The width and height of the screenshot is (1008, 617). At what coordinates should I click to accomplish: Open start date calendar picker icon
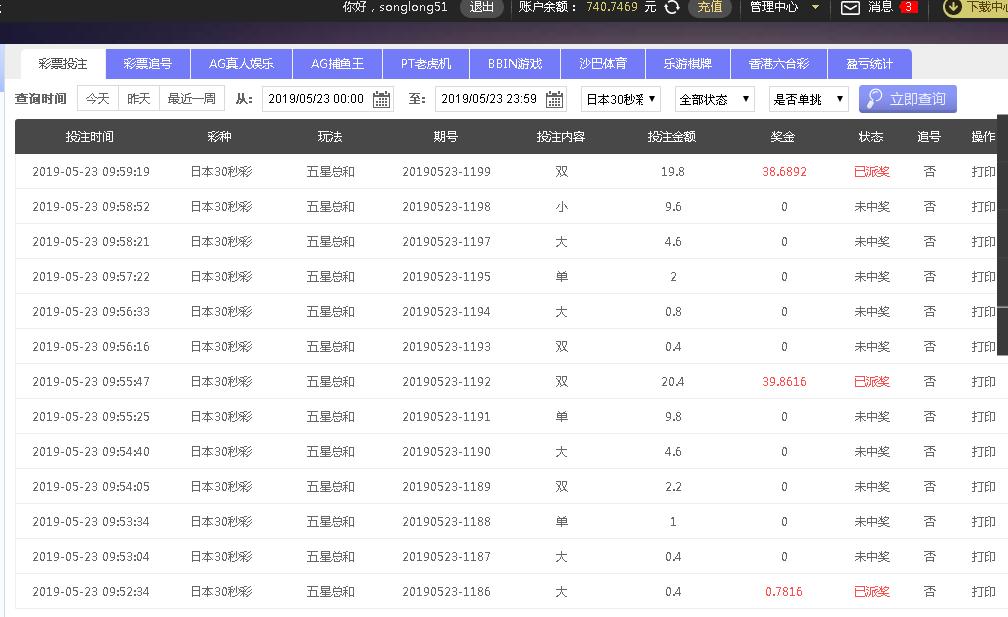coord(381,100)
